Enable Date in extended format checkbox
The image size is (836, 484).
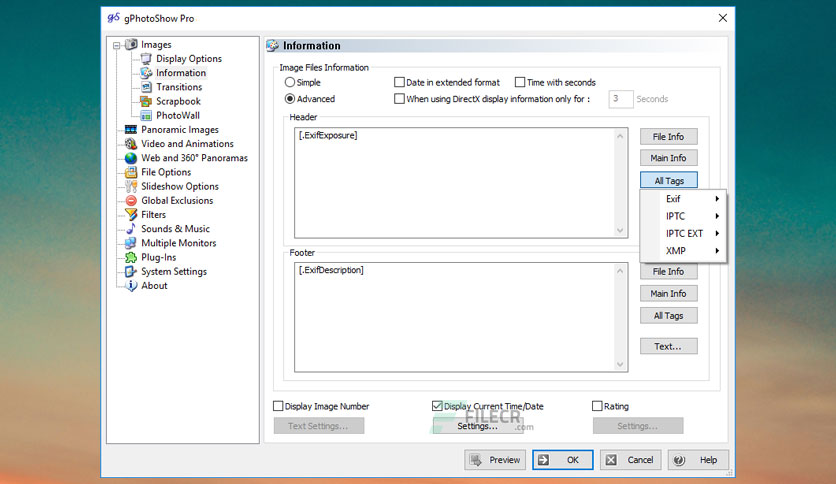click(x=399, y=82)
